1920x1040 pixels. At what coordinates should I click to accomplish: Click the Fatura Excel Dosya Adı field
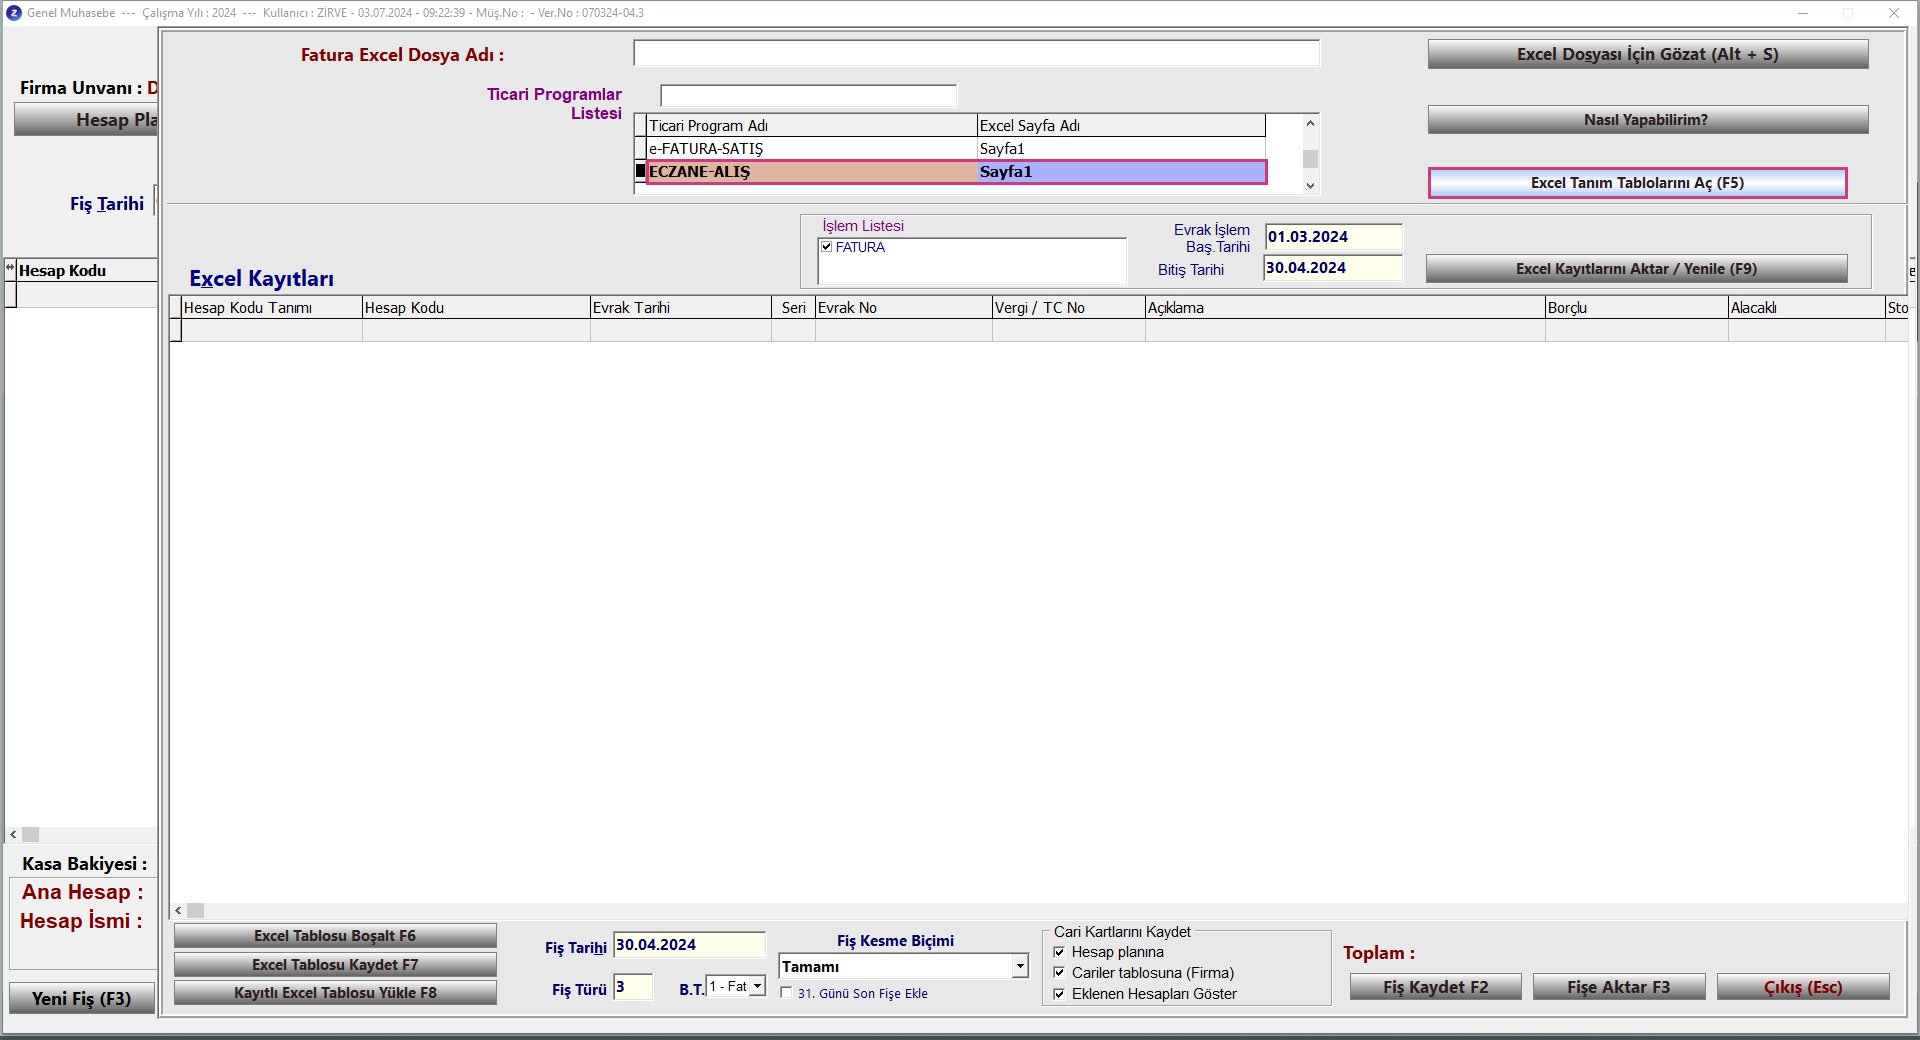tap(976, 54)
